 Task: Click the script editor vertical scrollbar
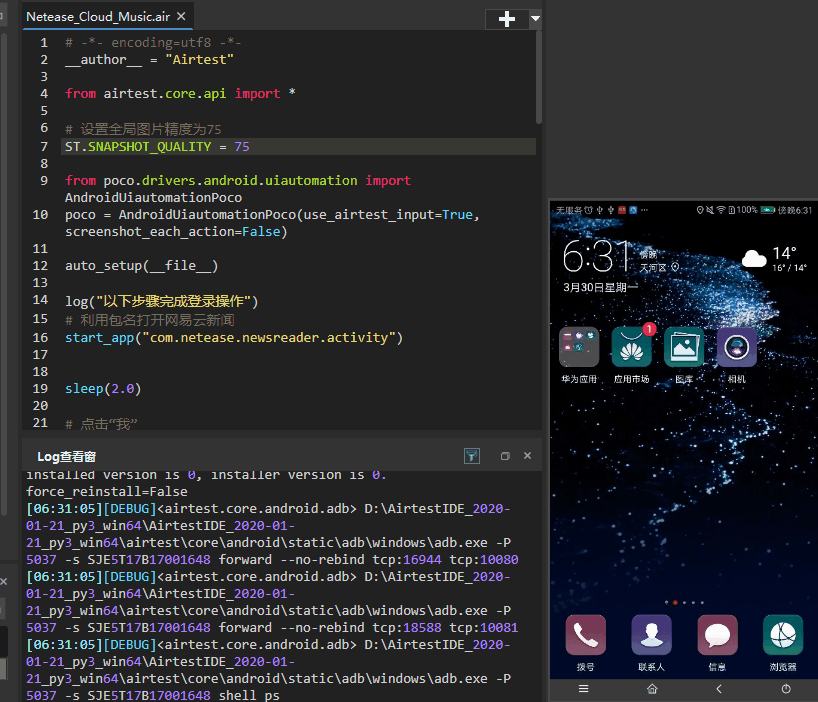pos(538,77)
